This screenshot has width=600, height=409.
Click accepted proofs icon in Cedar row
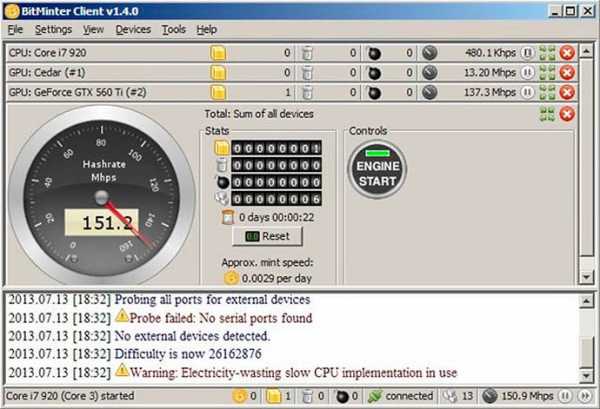coord(218,72)
